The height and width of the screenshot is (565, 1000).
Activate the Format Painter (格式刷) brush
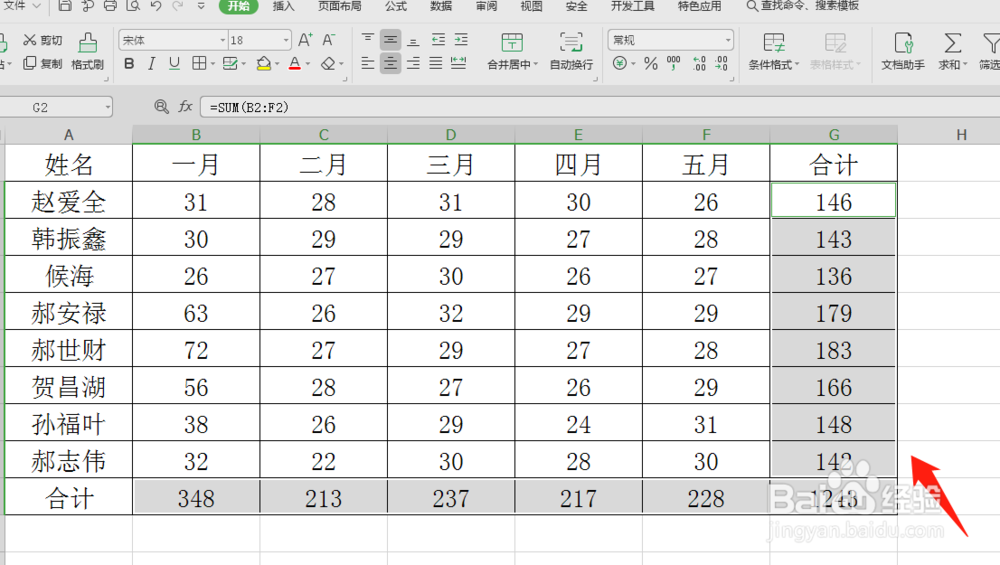tap(87, 52)
